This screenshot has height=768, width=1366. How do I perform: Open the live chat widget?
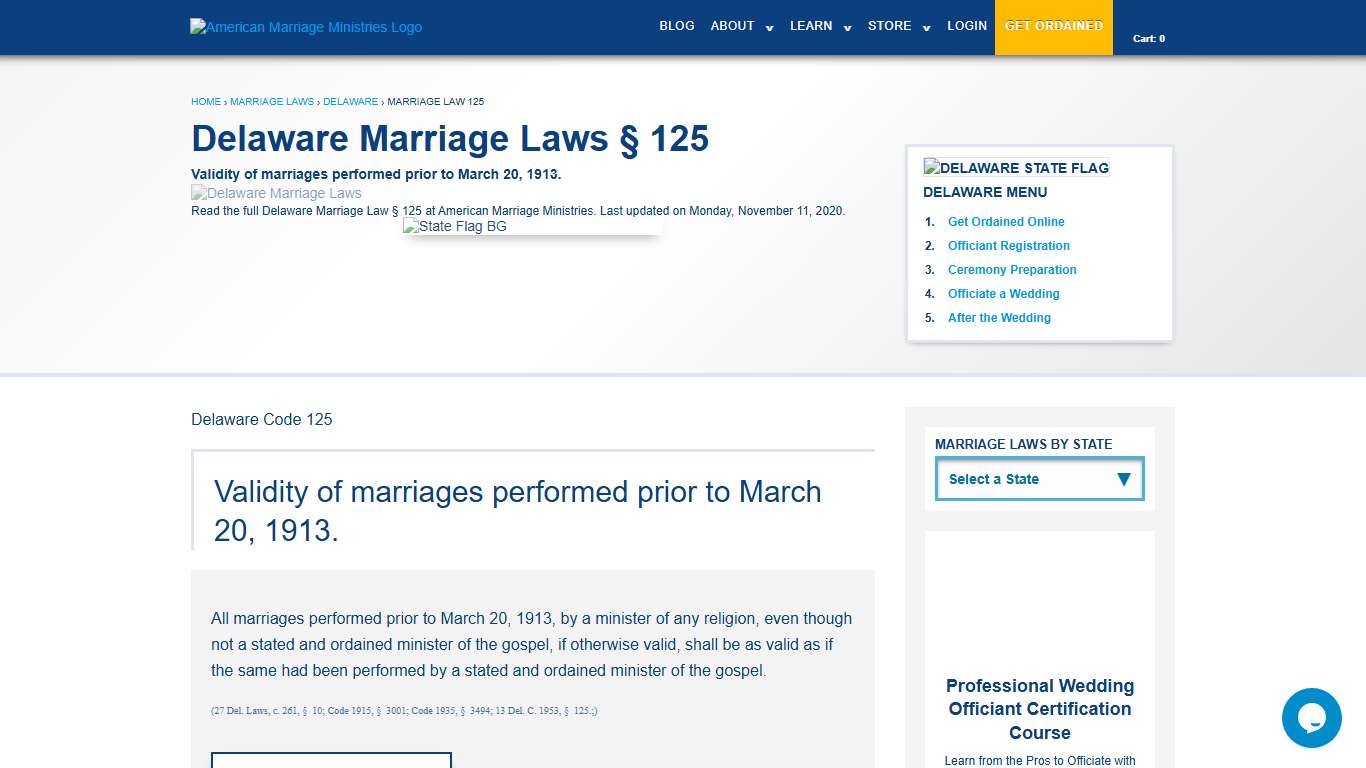[x=1311, y=718]
